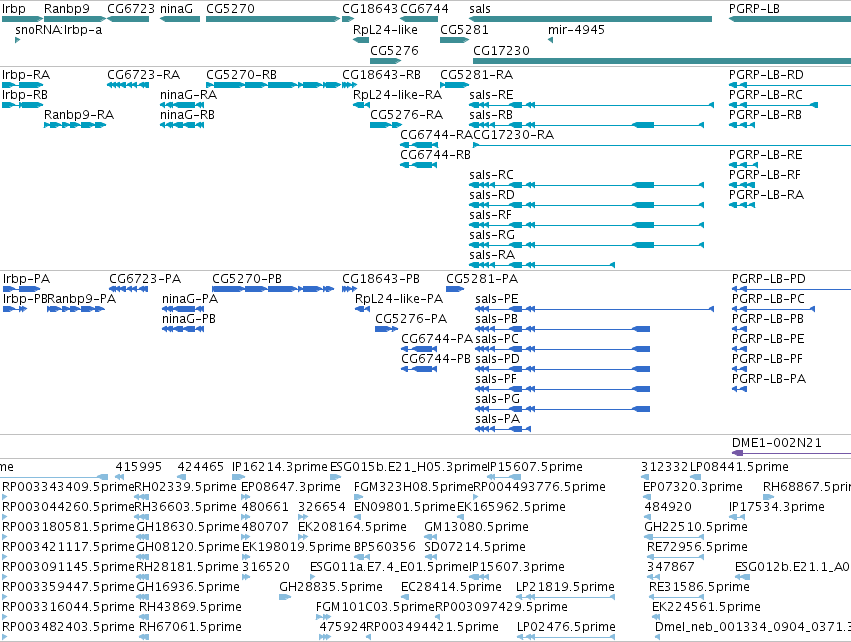Click the CG5281 gene label
This screenshot has width=851, height=642.
coord(464,30)
